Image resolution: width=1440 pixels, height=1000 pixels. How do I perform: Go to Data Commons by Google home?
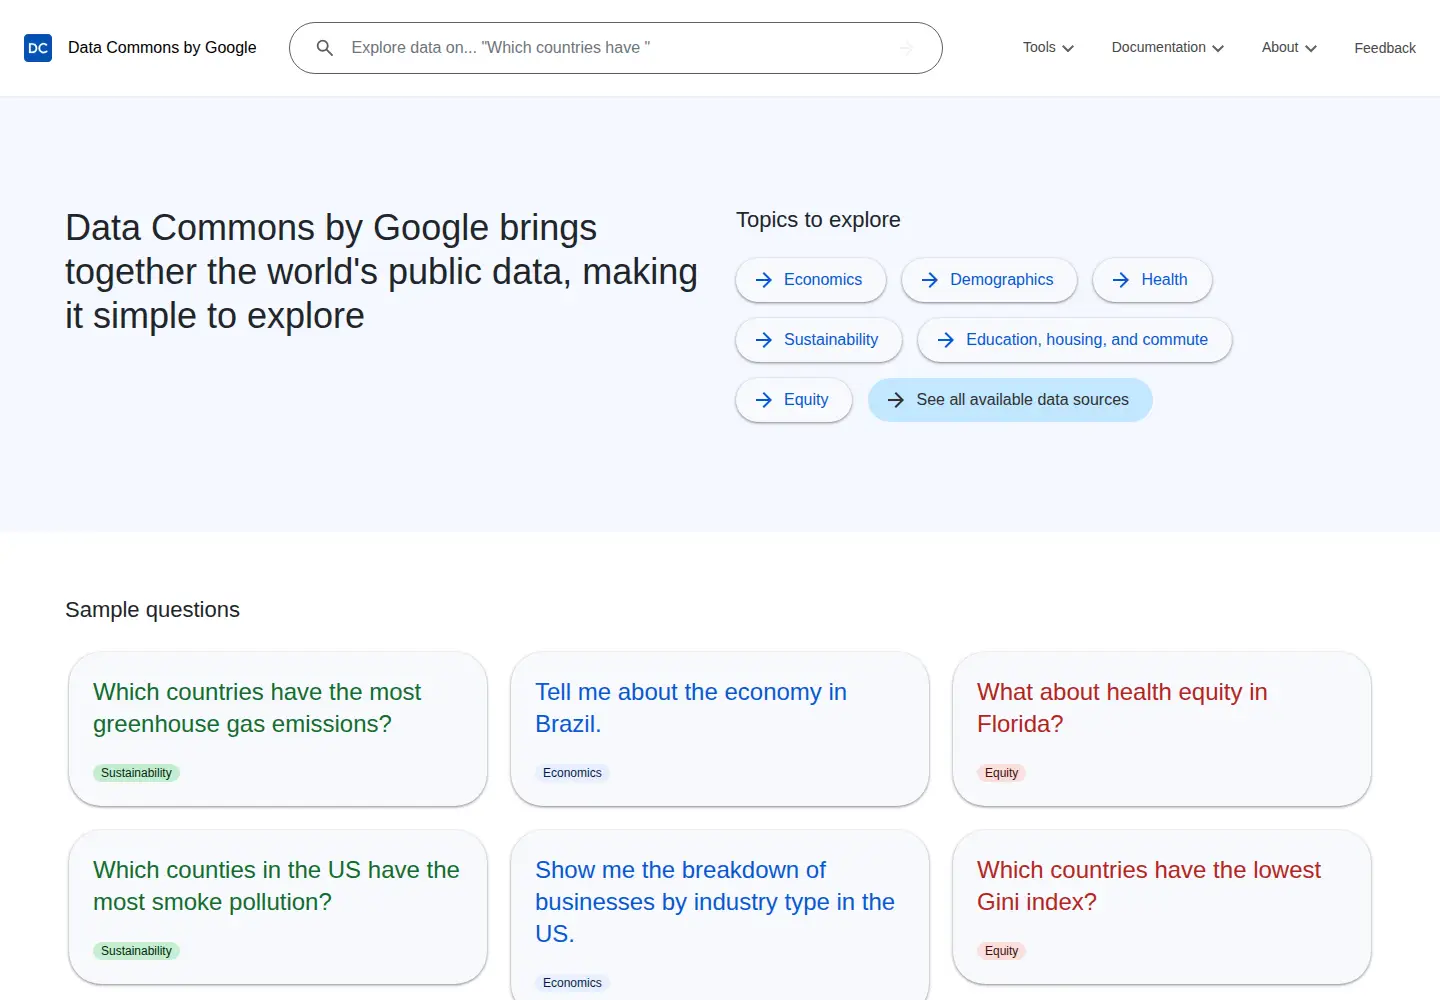tap(162, 47)
